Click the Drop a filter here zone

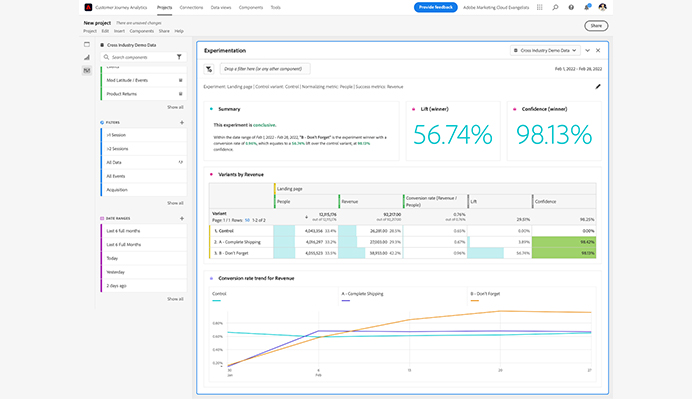265,69
